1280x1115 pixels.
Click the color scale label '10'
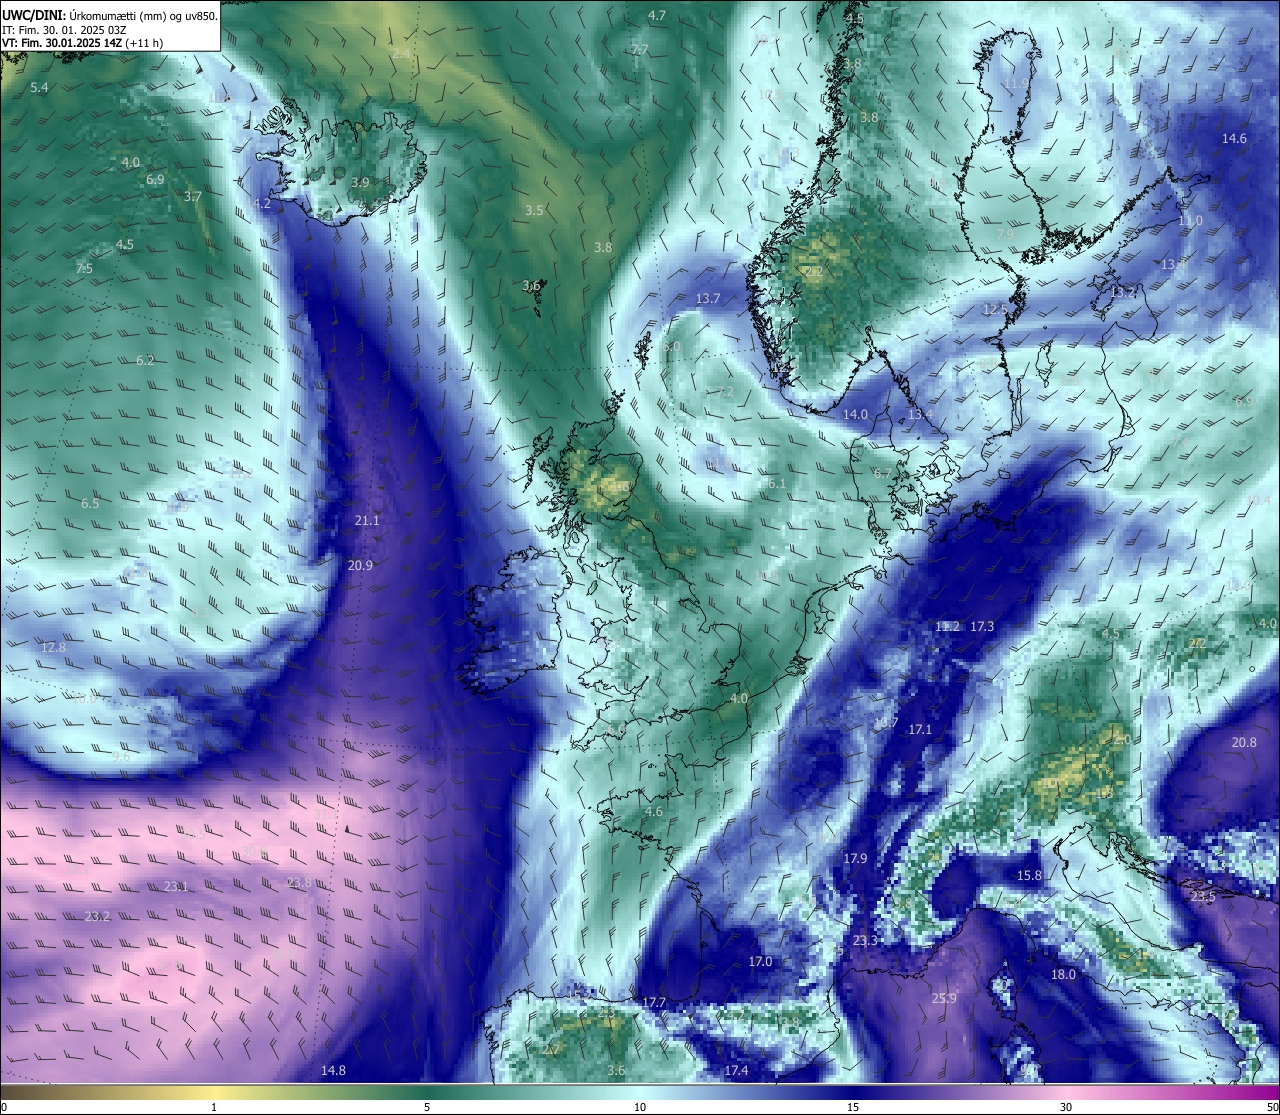point(640,1107)
